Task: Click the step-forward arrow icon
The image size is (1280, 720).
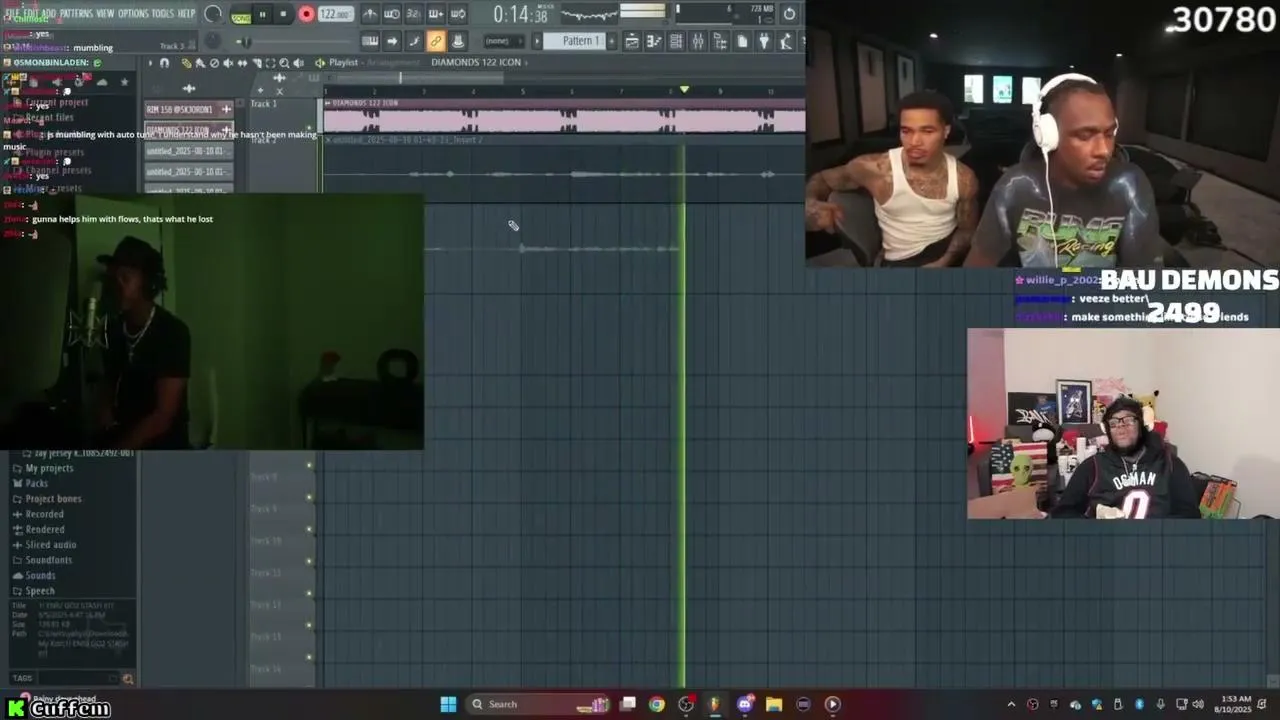Action: coord(392,41)
